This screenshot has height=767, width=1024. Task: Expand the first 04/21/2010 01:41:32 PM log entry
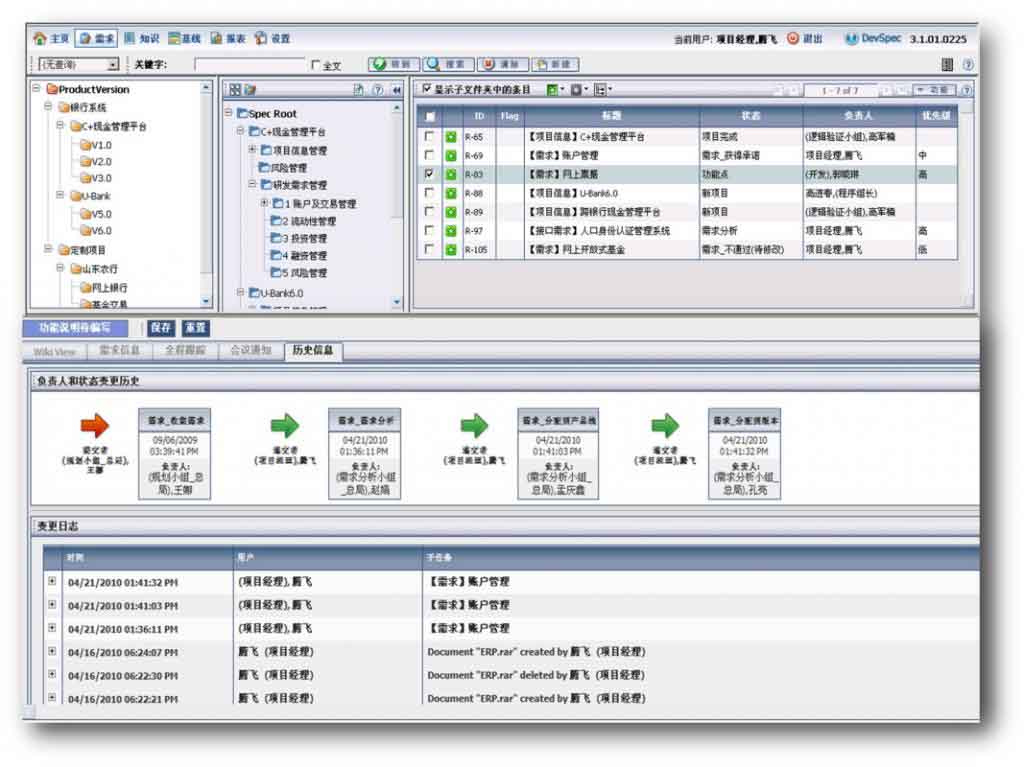point(52,581)
